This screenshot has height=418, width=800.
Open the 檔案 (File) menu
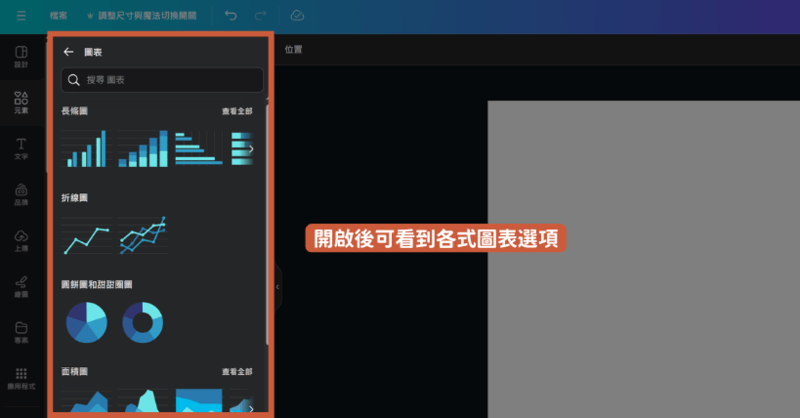point(59,17)
